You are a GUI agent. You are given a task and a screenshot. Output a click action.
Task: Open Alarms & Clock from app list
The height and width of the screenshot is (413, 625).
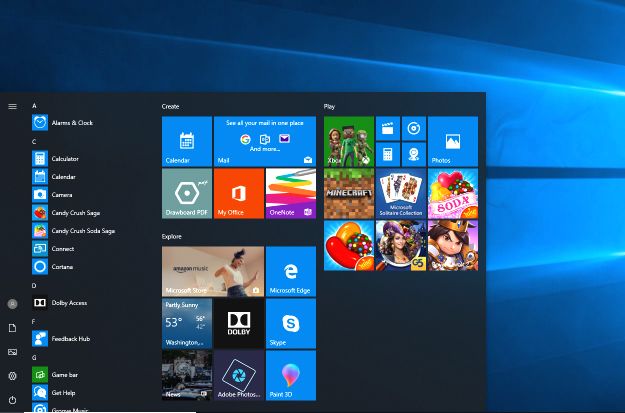coord(63,123)
